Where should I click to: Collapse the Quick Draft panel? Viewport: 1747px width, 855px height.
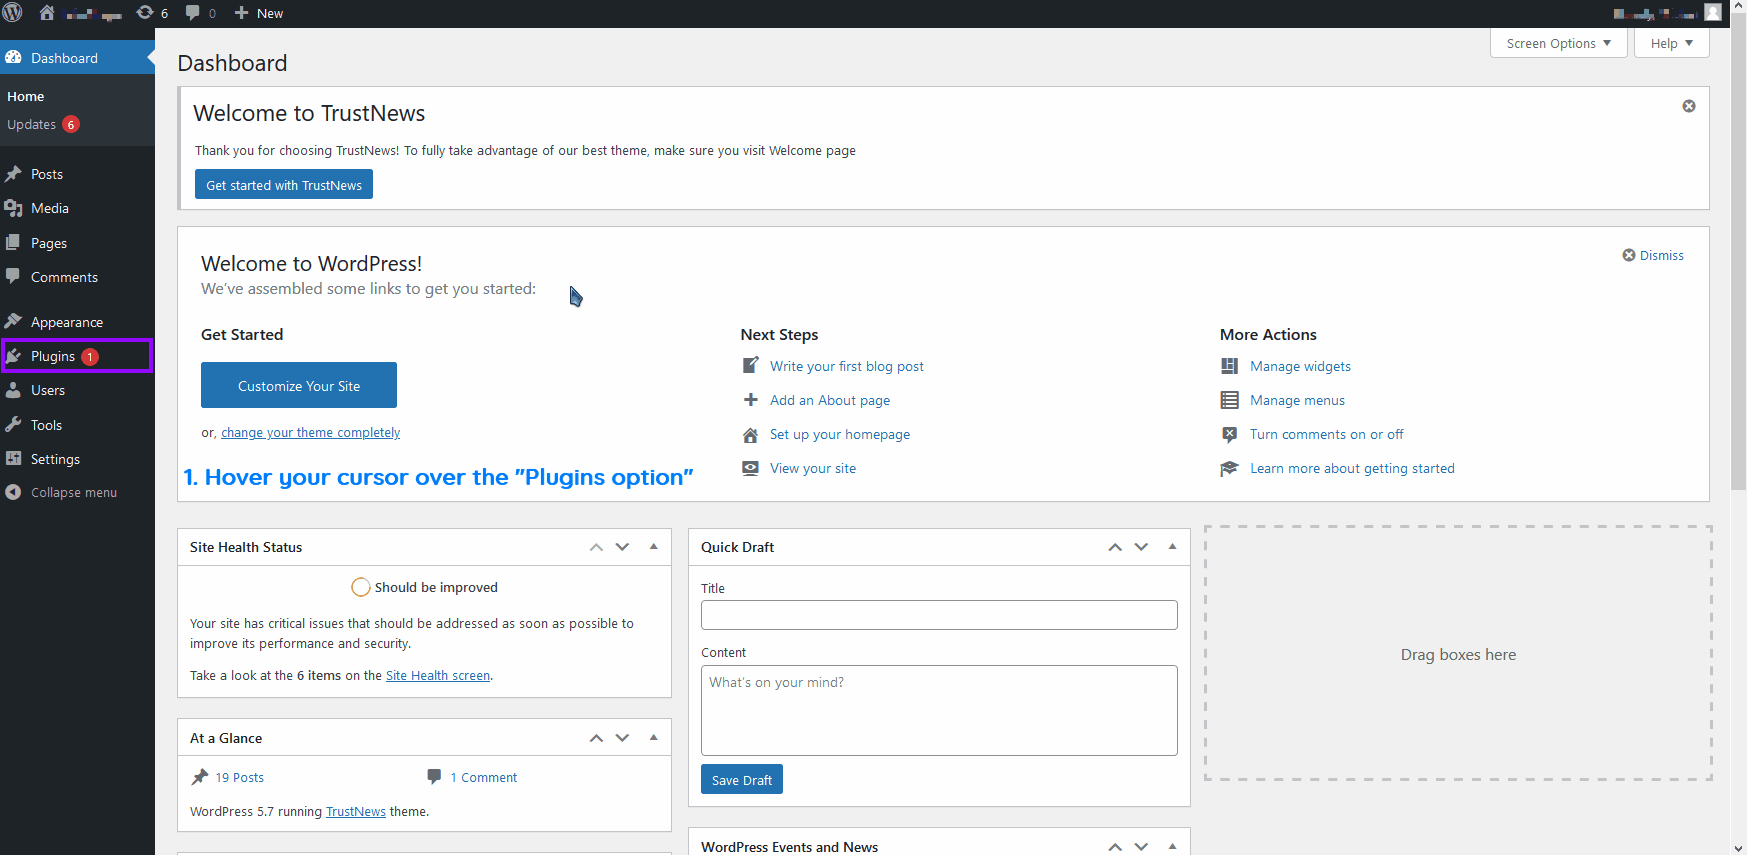[1172, 547]
